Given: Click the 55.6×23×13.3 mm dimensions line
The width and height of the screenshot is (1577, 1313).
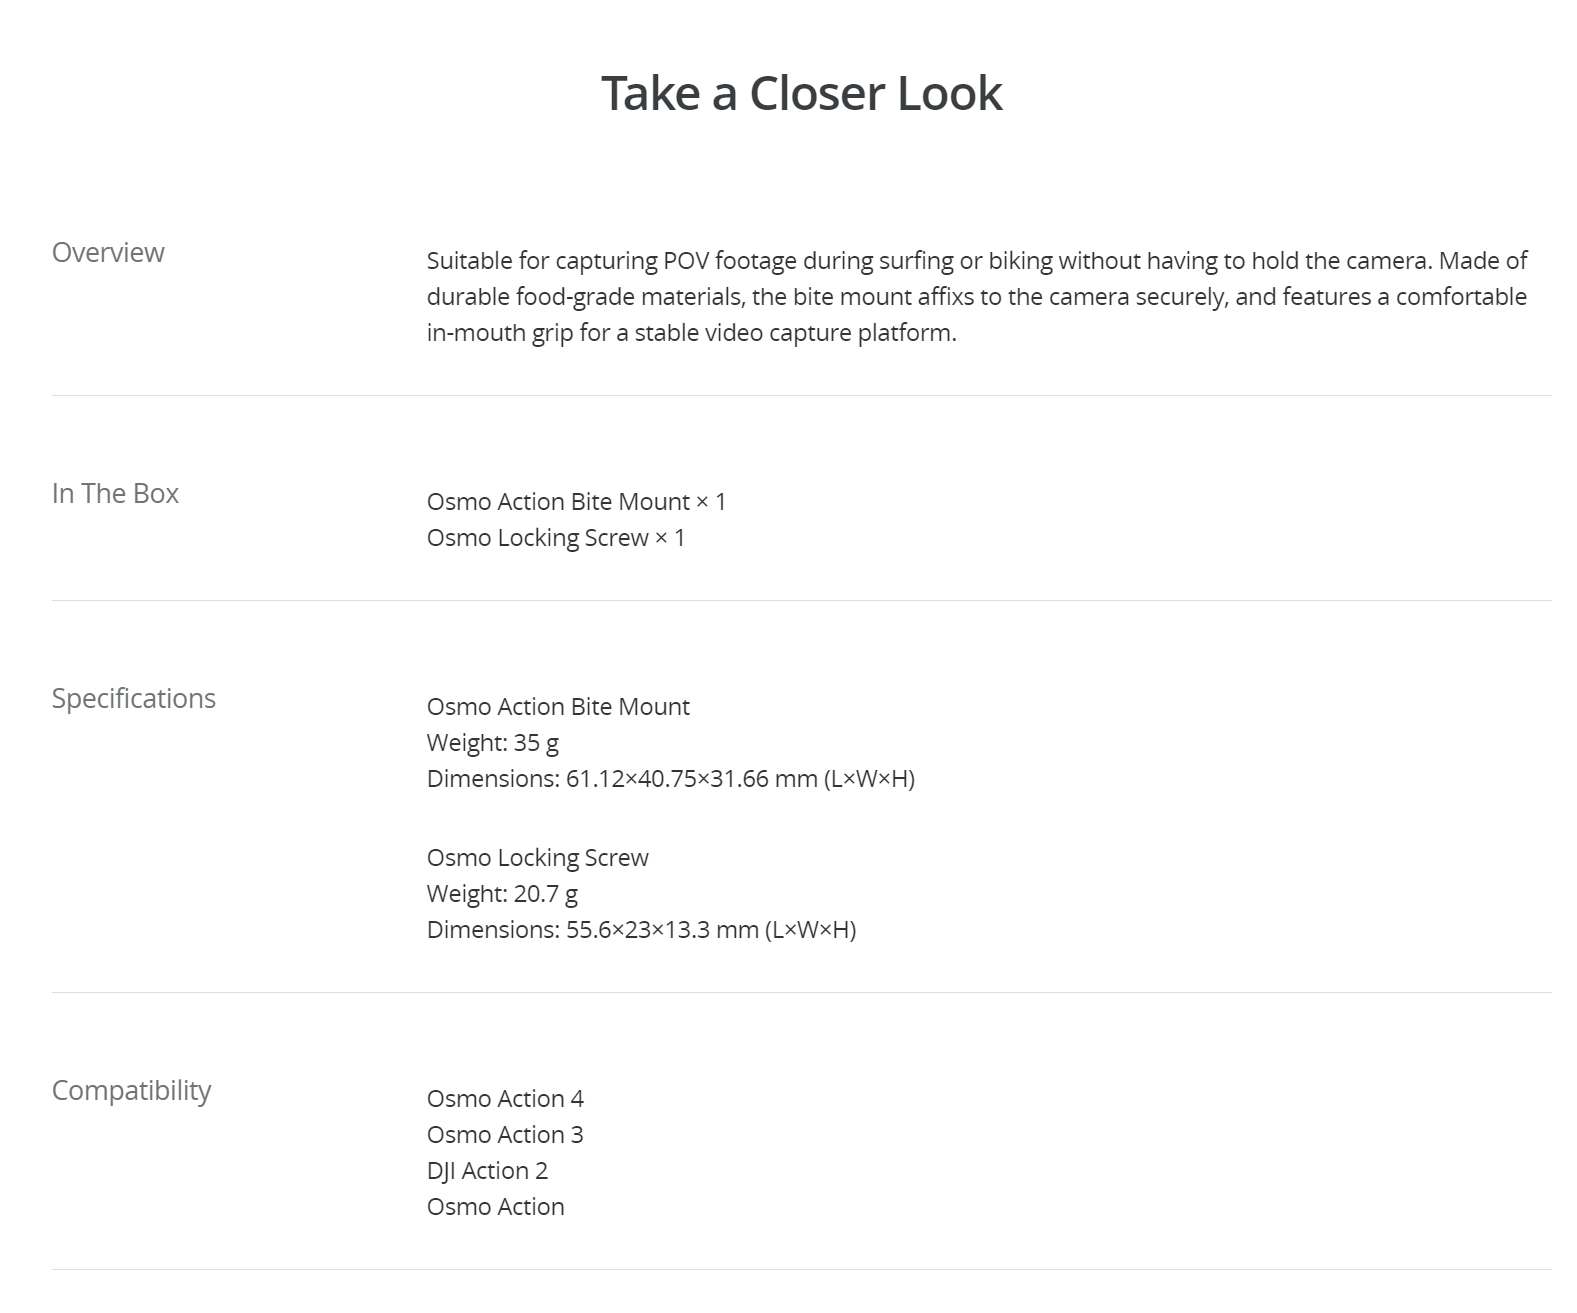Looking at the screenshot, I should (641, 929).
